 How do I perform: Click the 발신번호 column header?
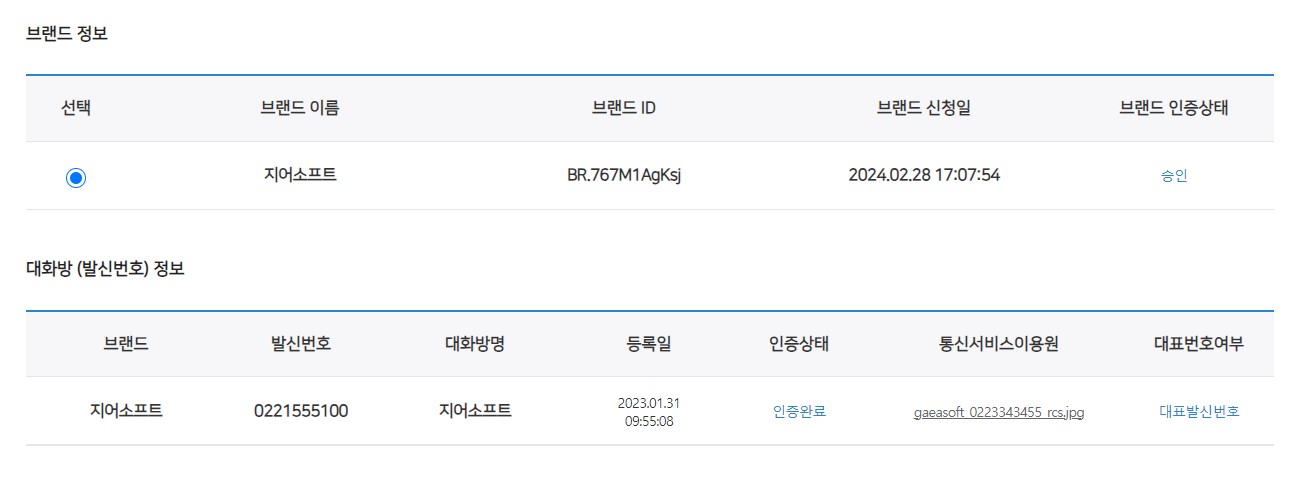click(x=301, y=344)
